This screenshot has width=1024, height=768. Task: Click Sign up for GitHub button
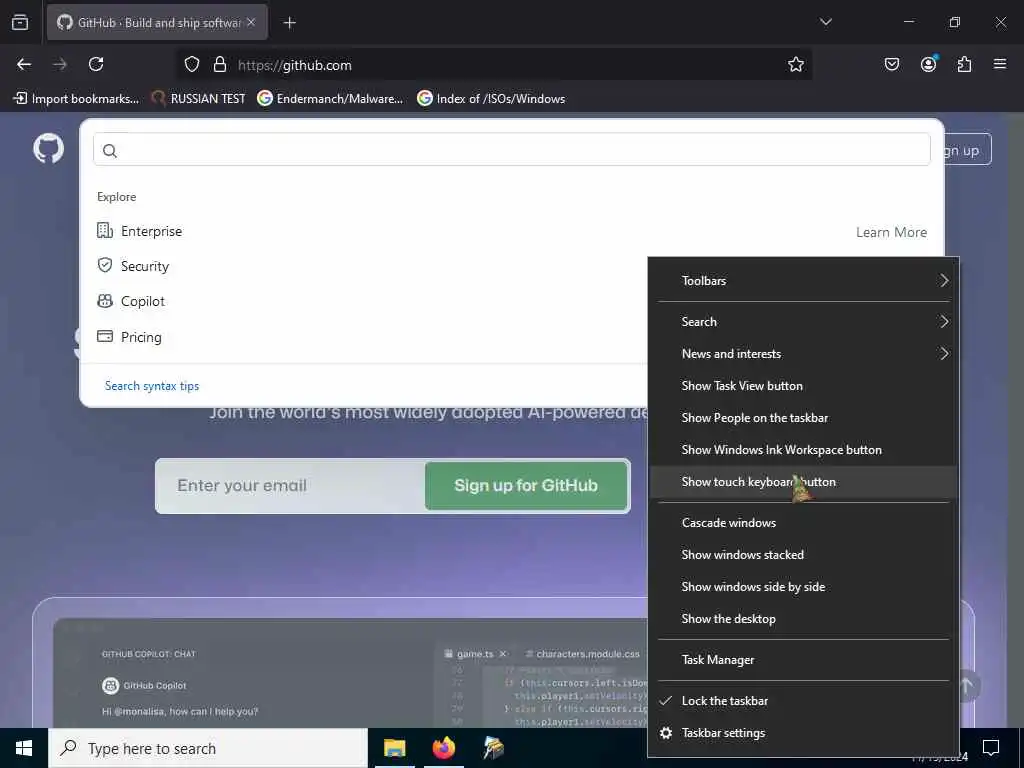tap(526, 486)
